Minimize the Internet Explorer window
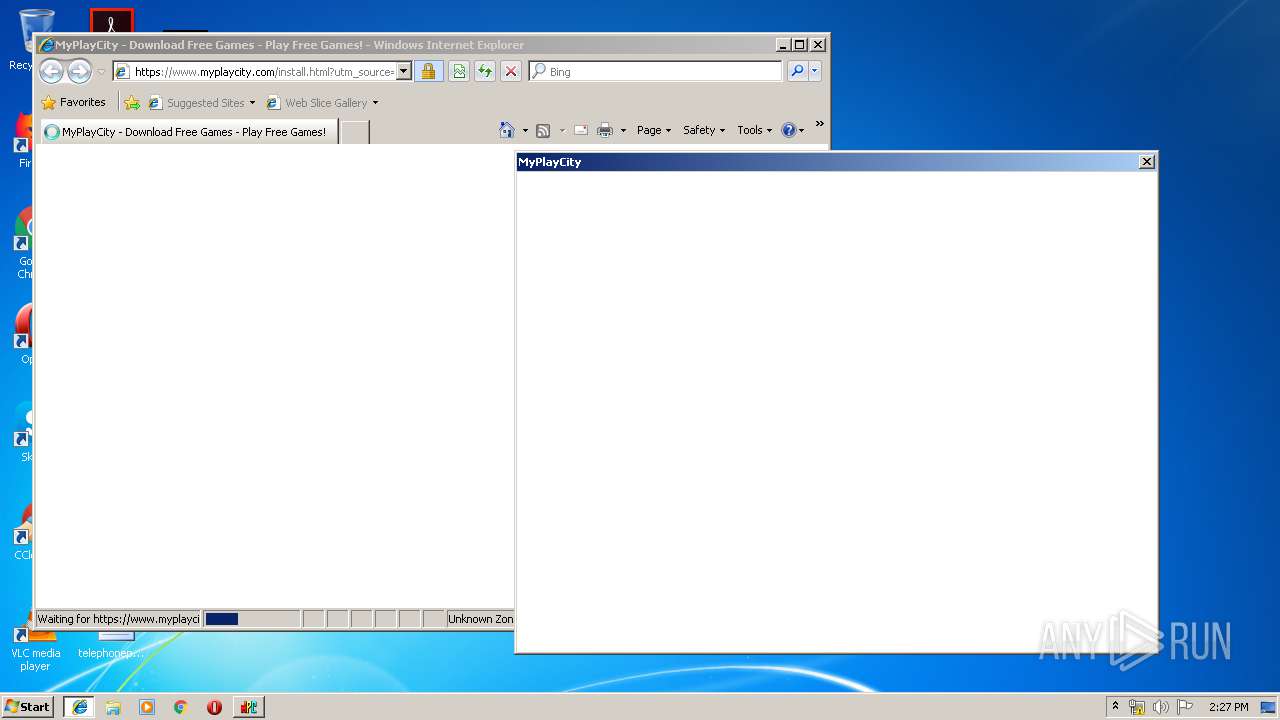Image resolution: width=1280 pixels, height=720 pixels. (782, 44)
